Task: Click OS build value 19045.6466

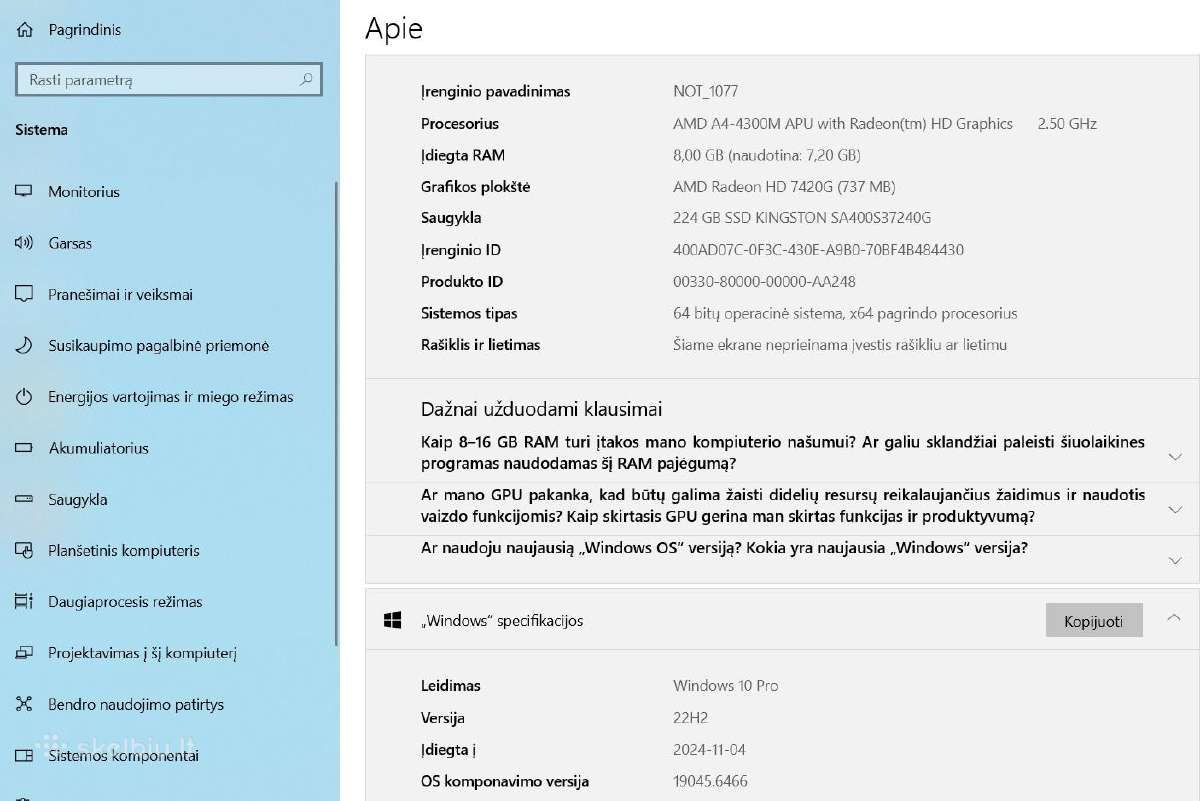Action: point(710,781)
